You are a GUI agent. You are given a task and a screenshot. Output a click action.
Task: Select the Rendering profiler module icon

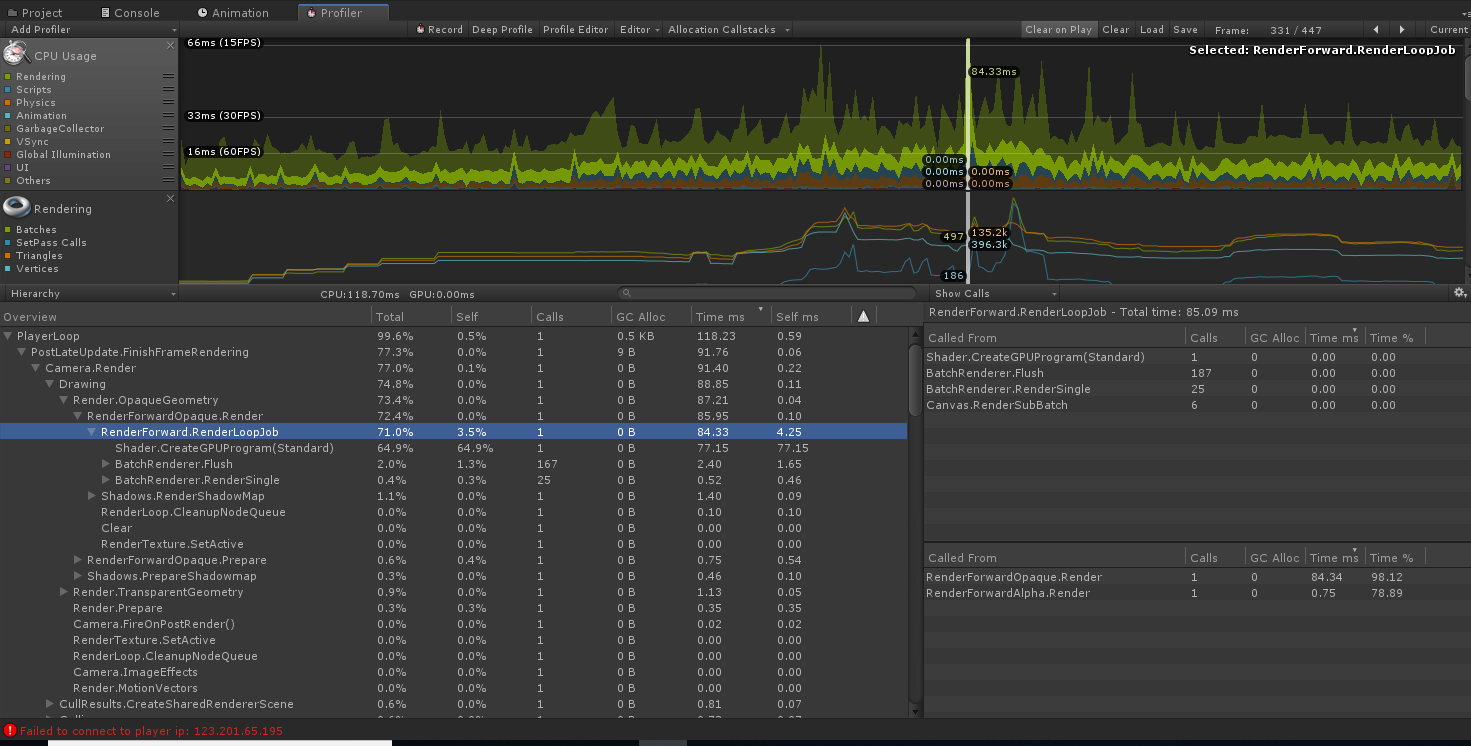[x=15, y=207]
